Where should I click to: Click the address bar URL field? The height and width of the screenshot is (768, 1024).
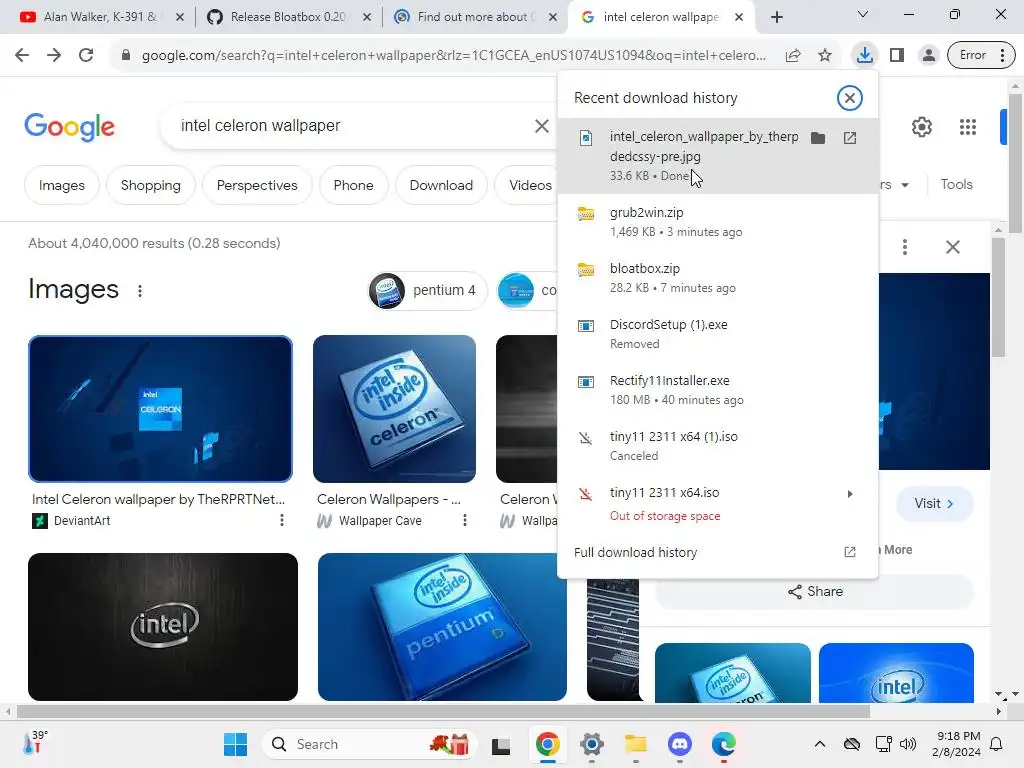[454, 56]
